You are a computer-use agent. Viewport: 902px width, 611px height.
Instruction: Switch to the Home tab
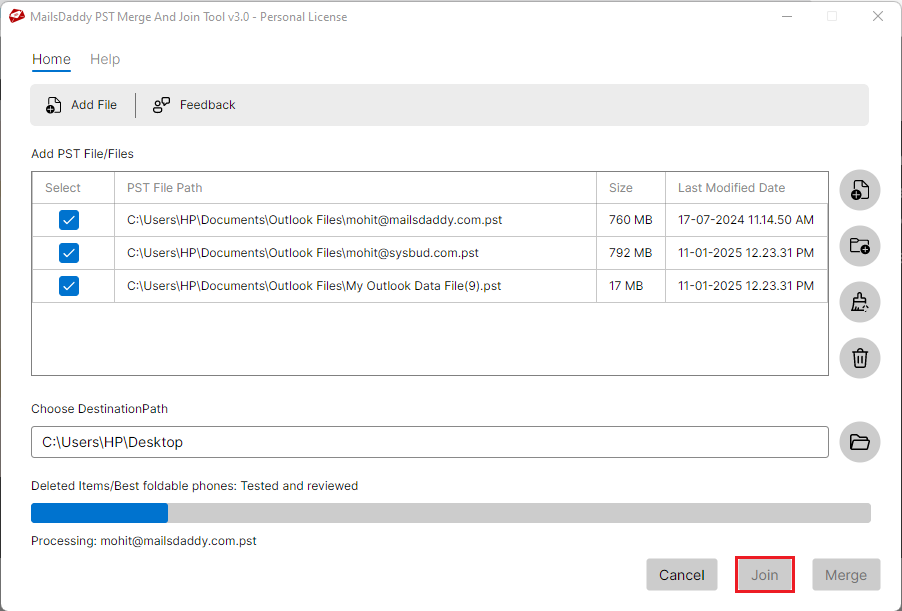(x=51, y=59)
